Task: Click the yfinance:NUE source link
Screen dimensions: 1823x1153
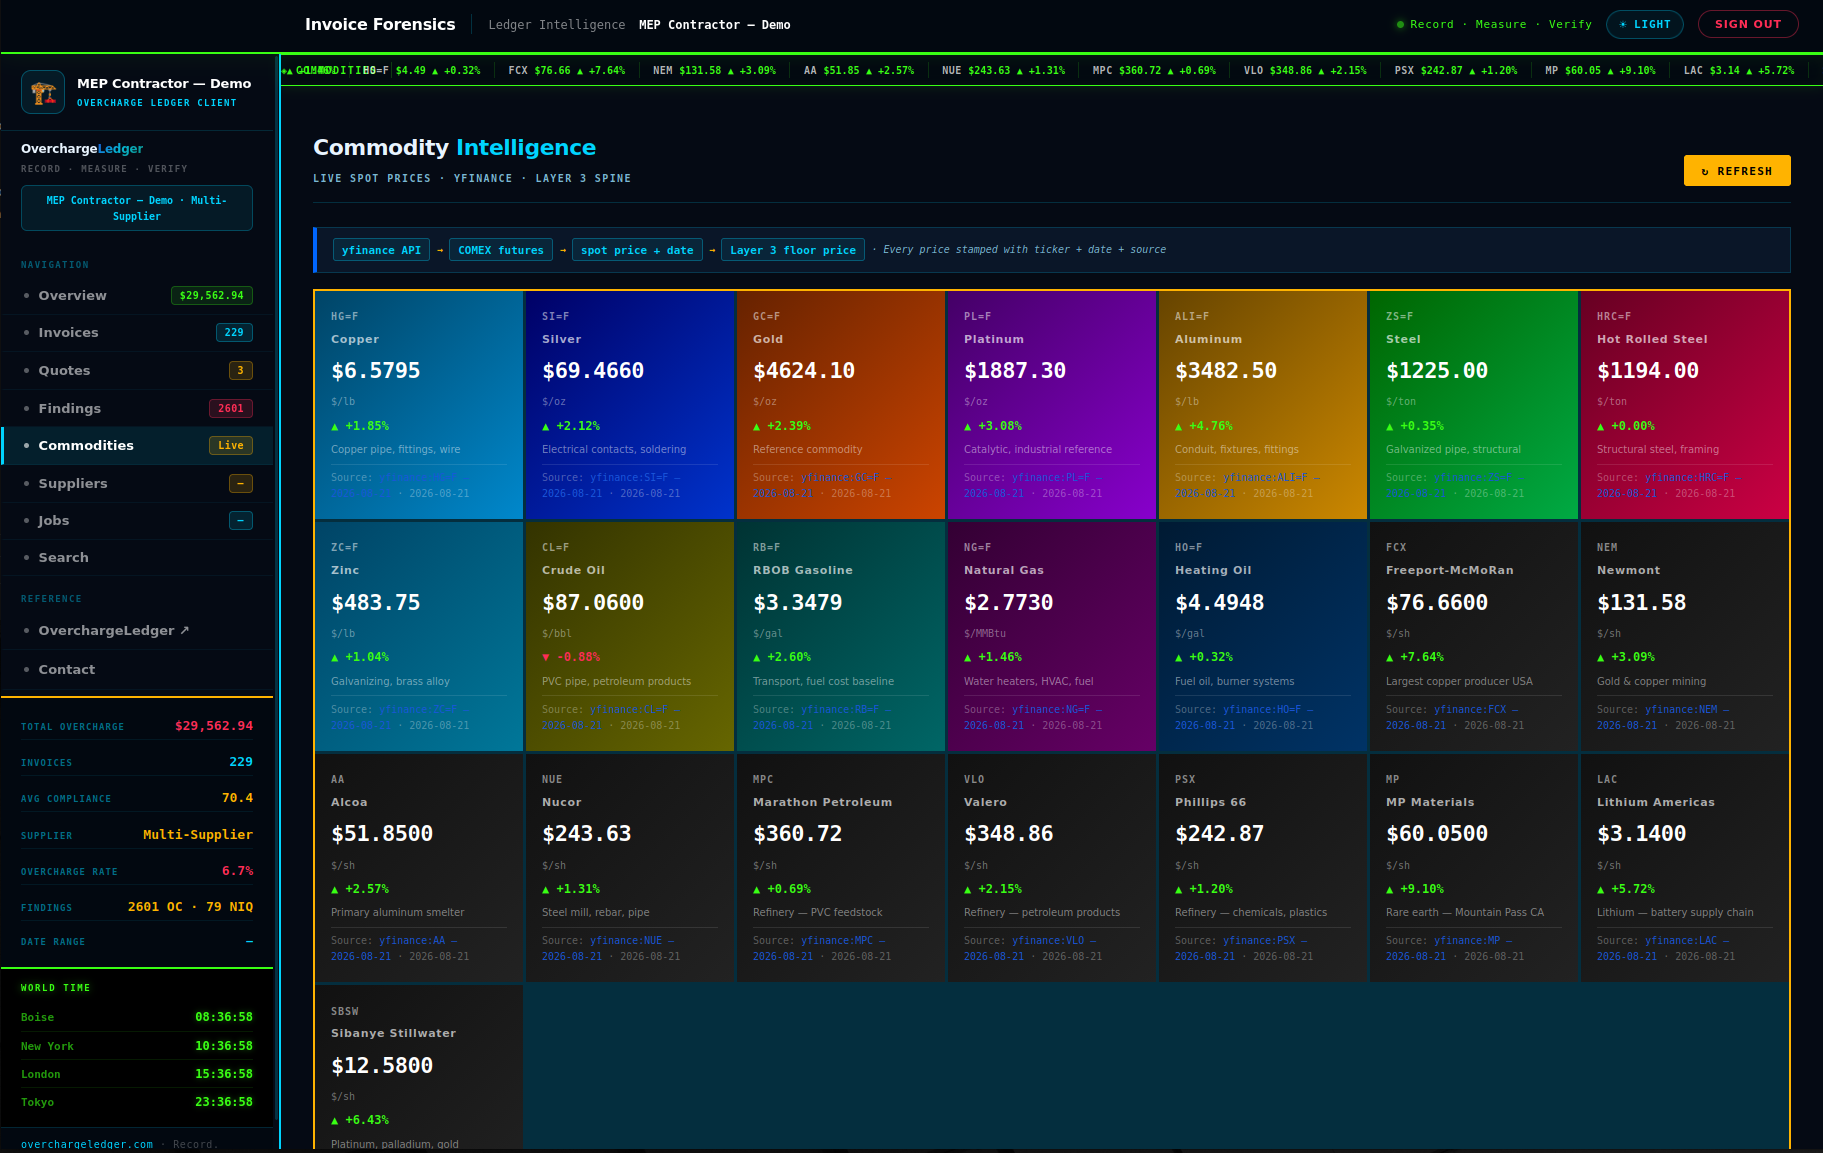Action: pyautogui.click(x=626, y=940)
